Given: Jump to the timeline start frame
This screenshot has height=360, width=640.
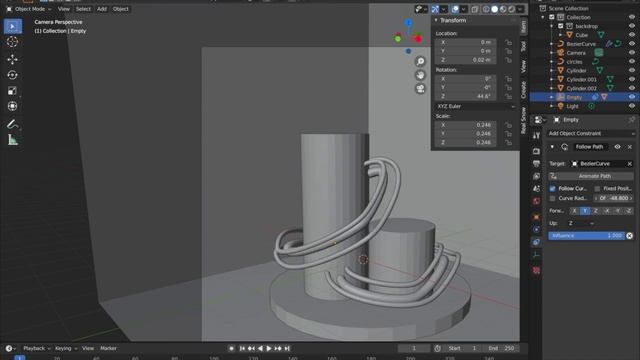Looking at the screenshot, I should (242, 349).
